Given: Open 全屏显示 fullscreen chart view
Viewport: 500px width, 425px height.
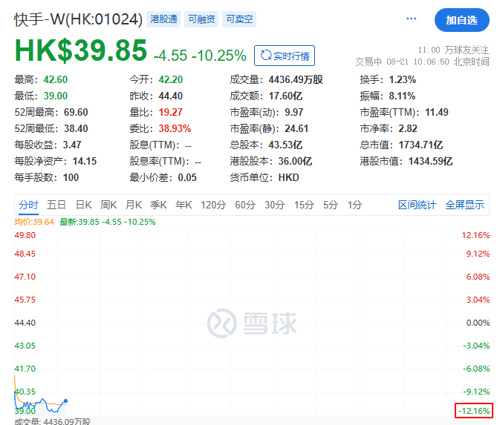Looking at the screenshot, I should (465, 205).
